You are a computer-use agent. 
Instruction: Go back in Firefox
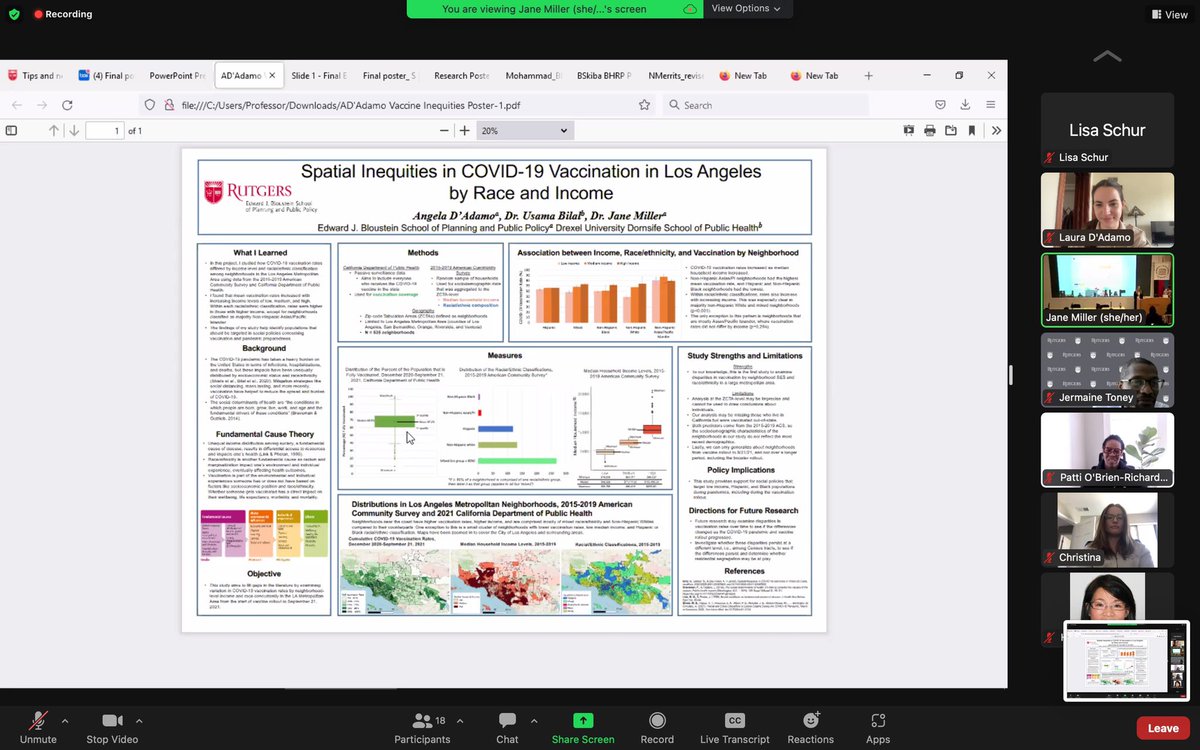18,104
